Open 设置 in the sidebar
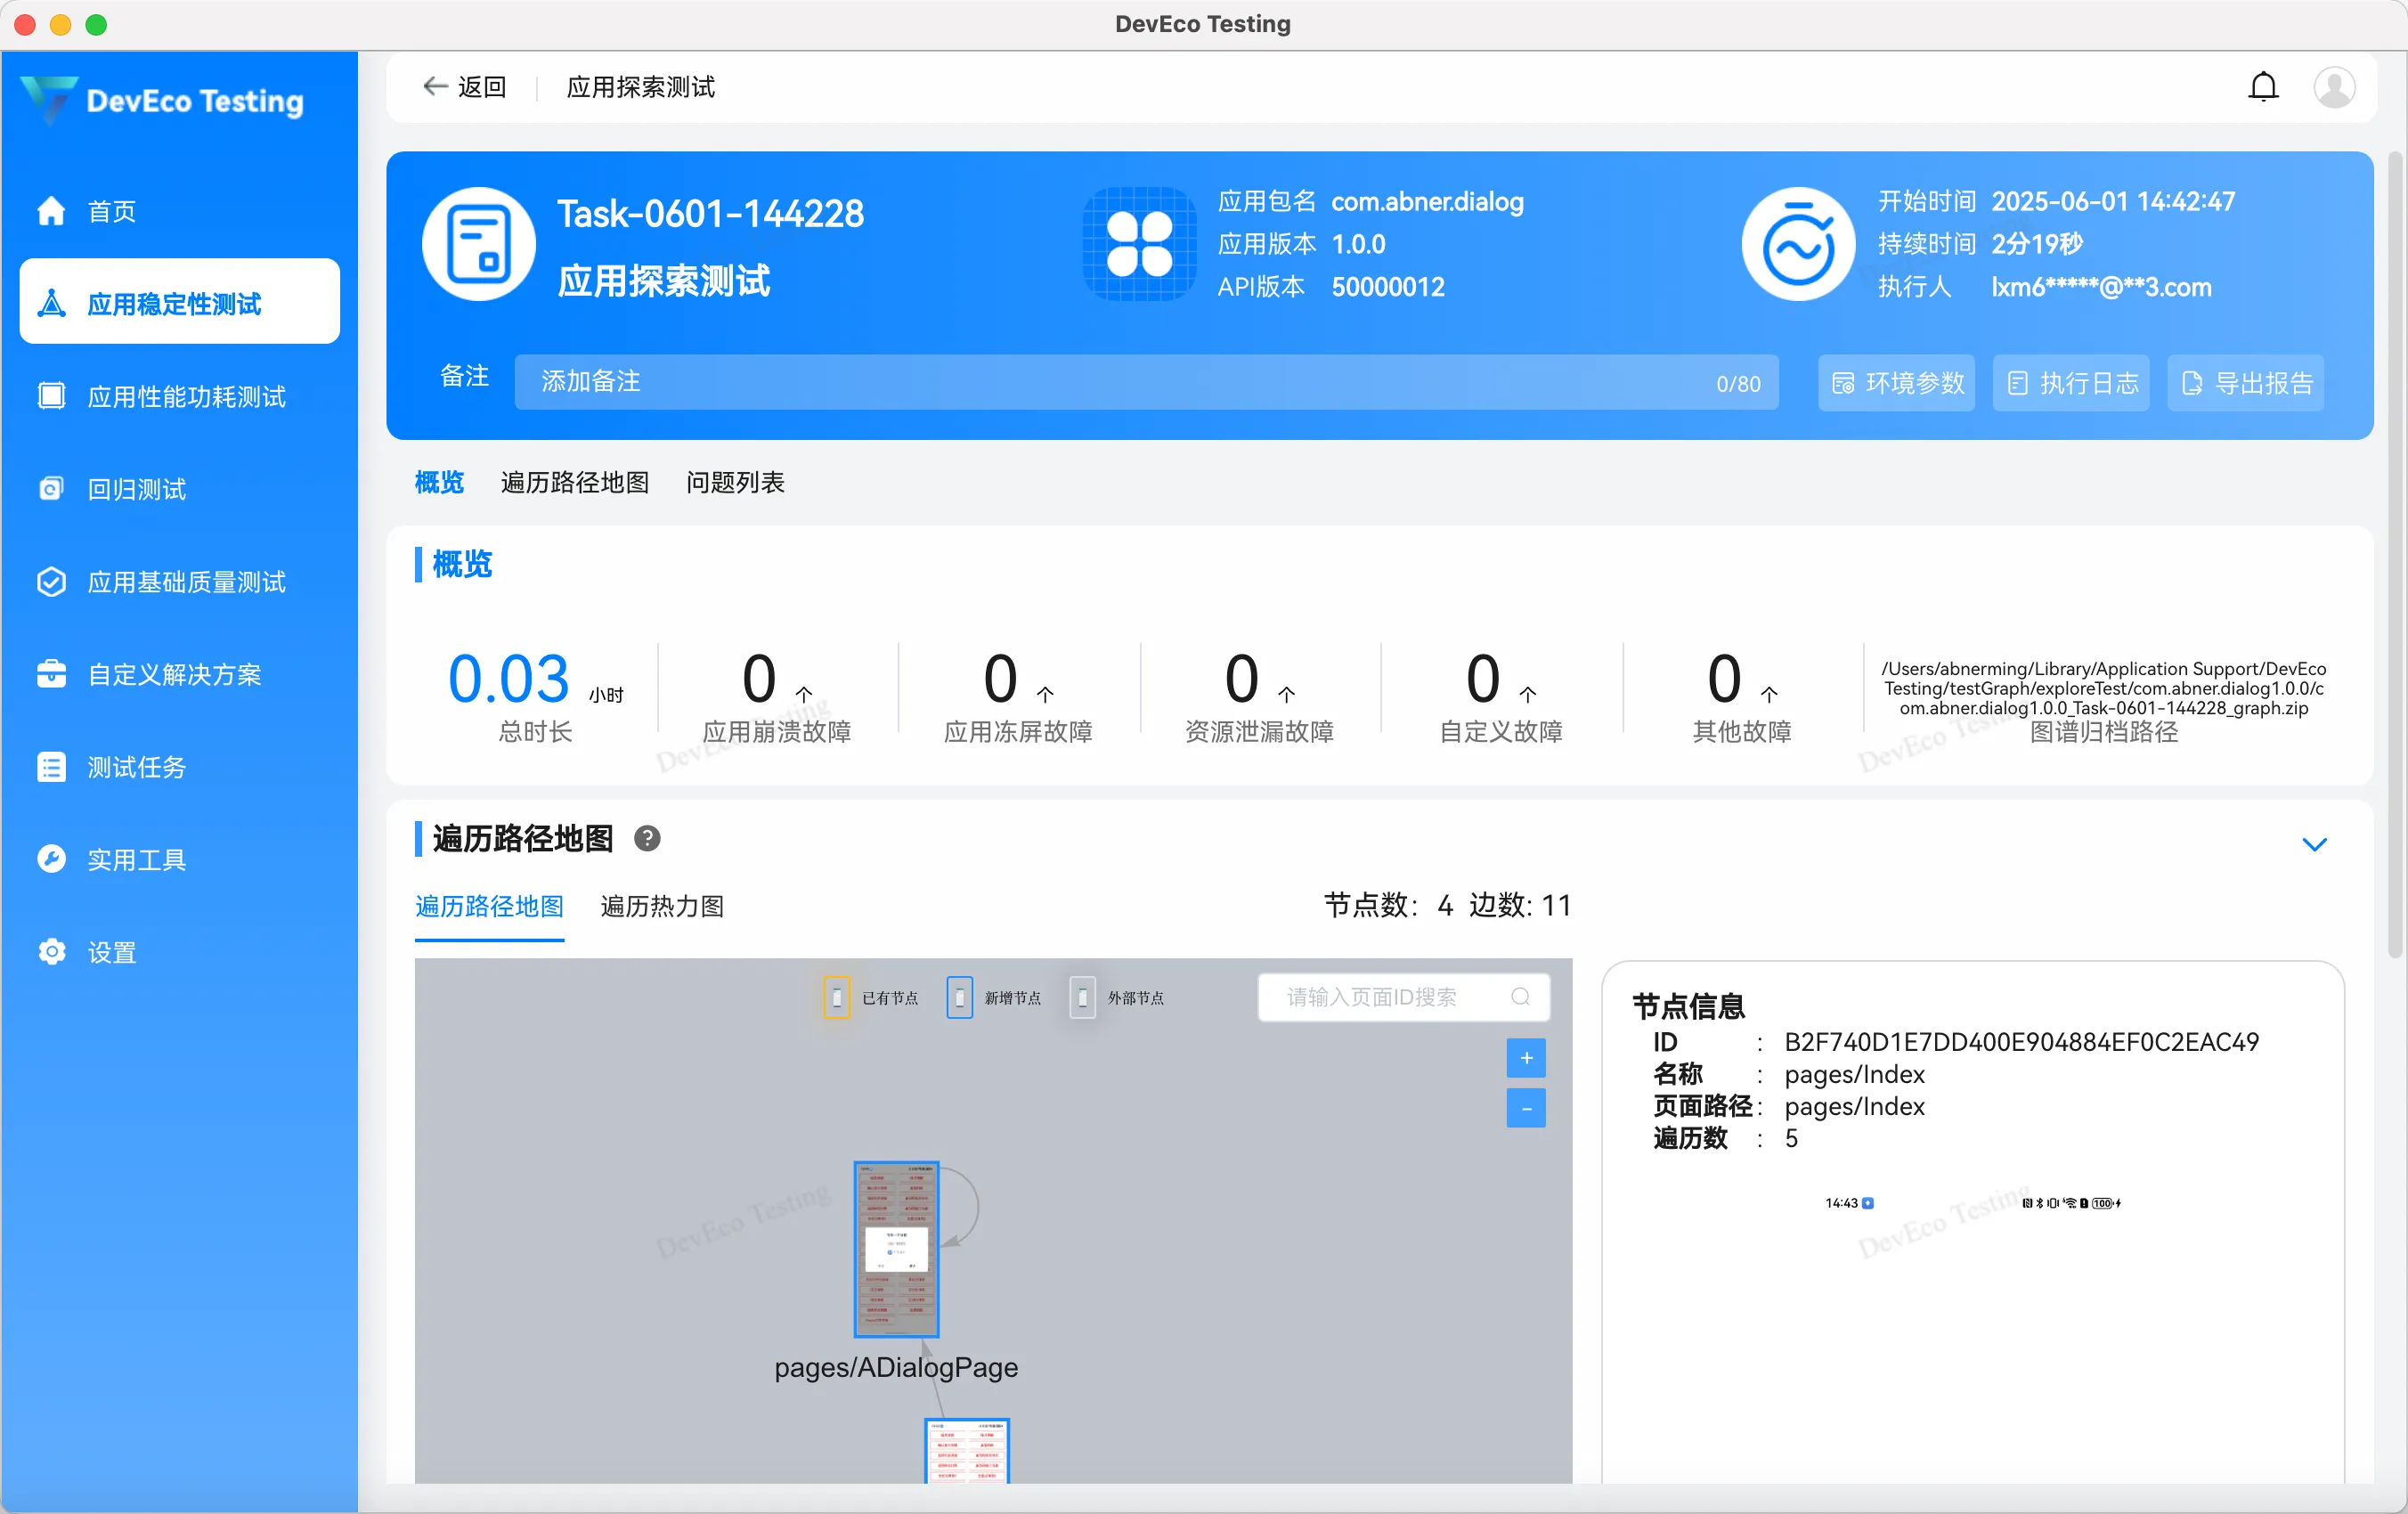This screenshot has height=1514, width=2408. (x=111, y=952)
